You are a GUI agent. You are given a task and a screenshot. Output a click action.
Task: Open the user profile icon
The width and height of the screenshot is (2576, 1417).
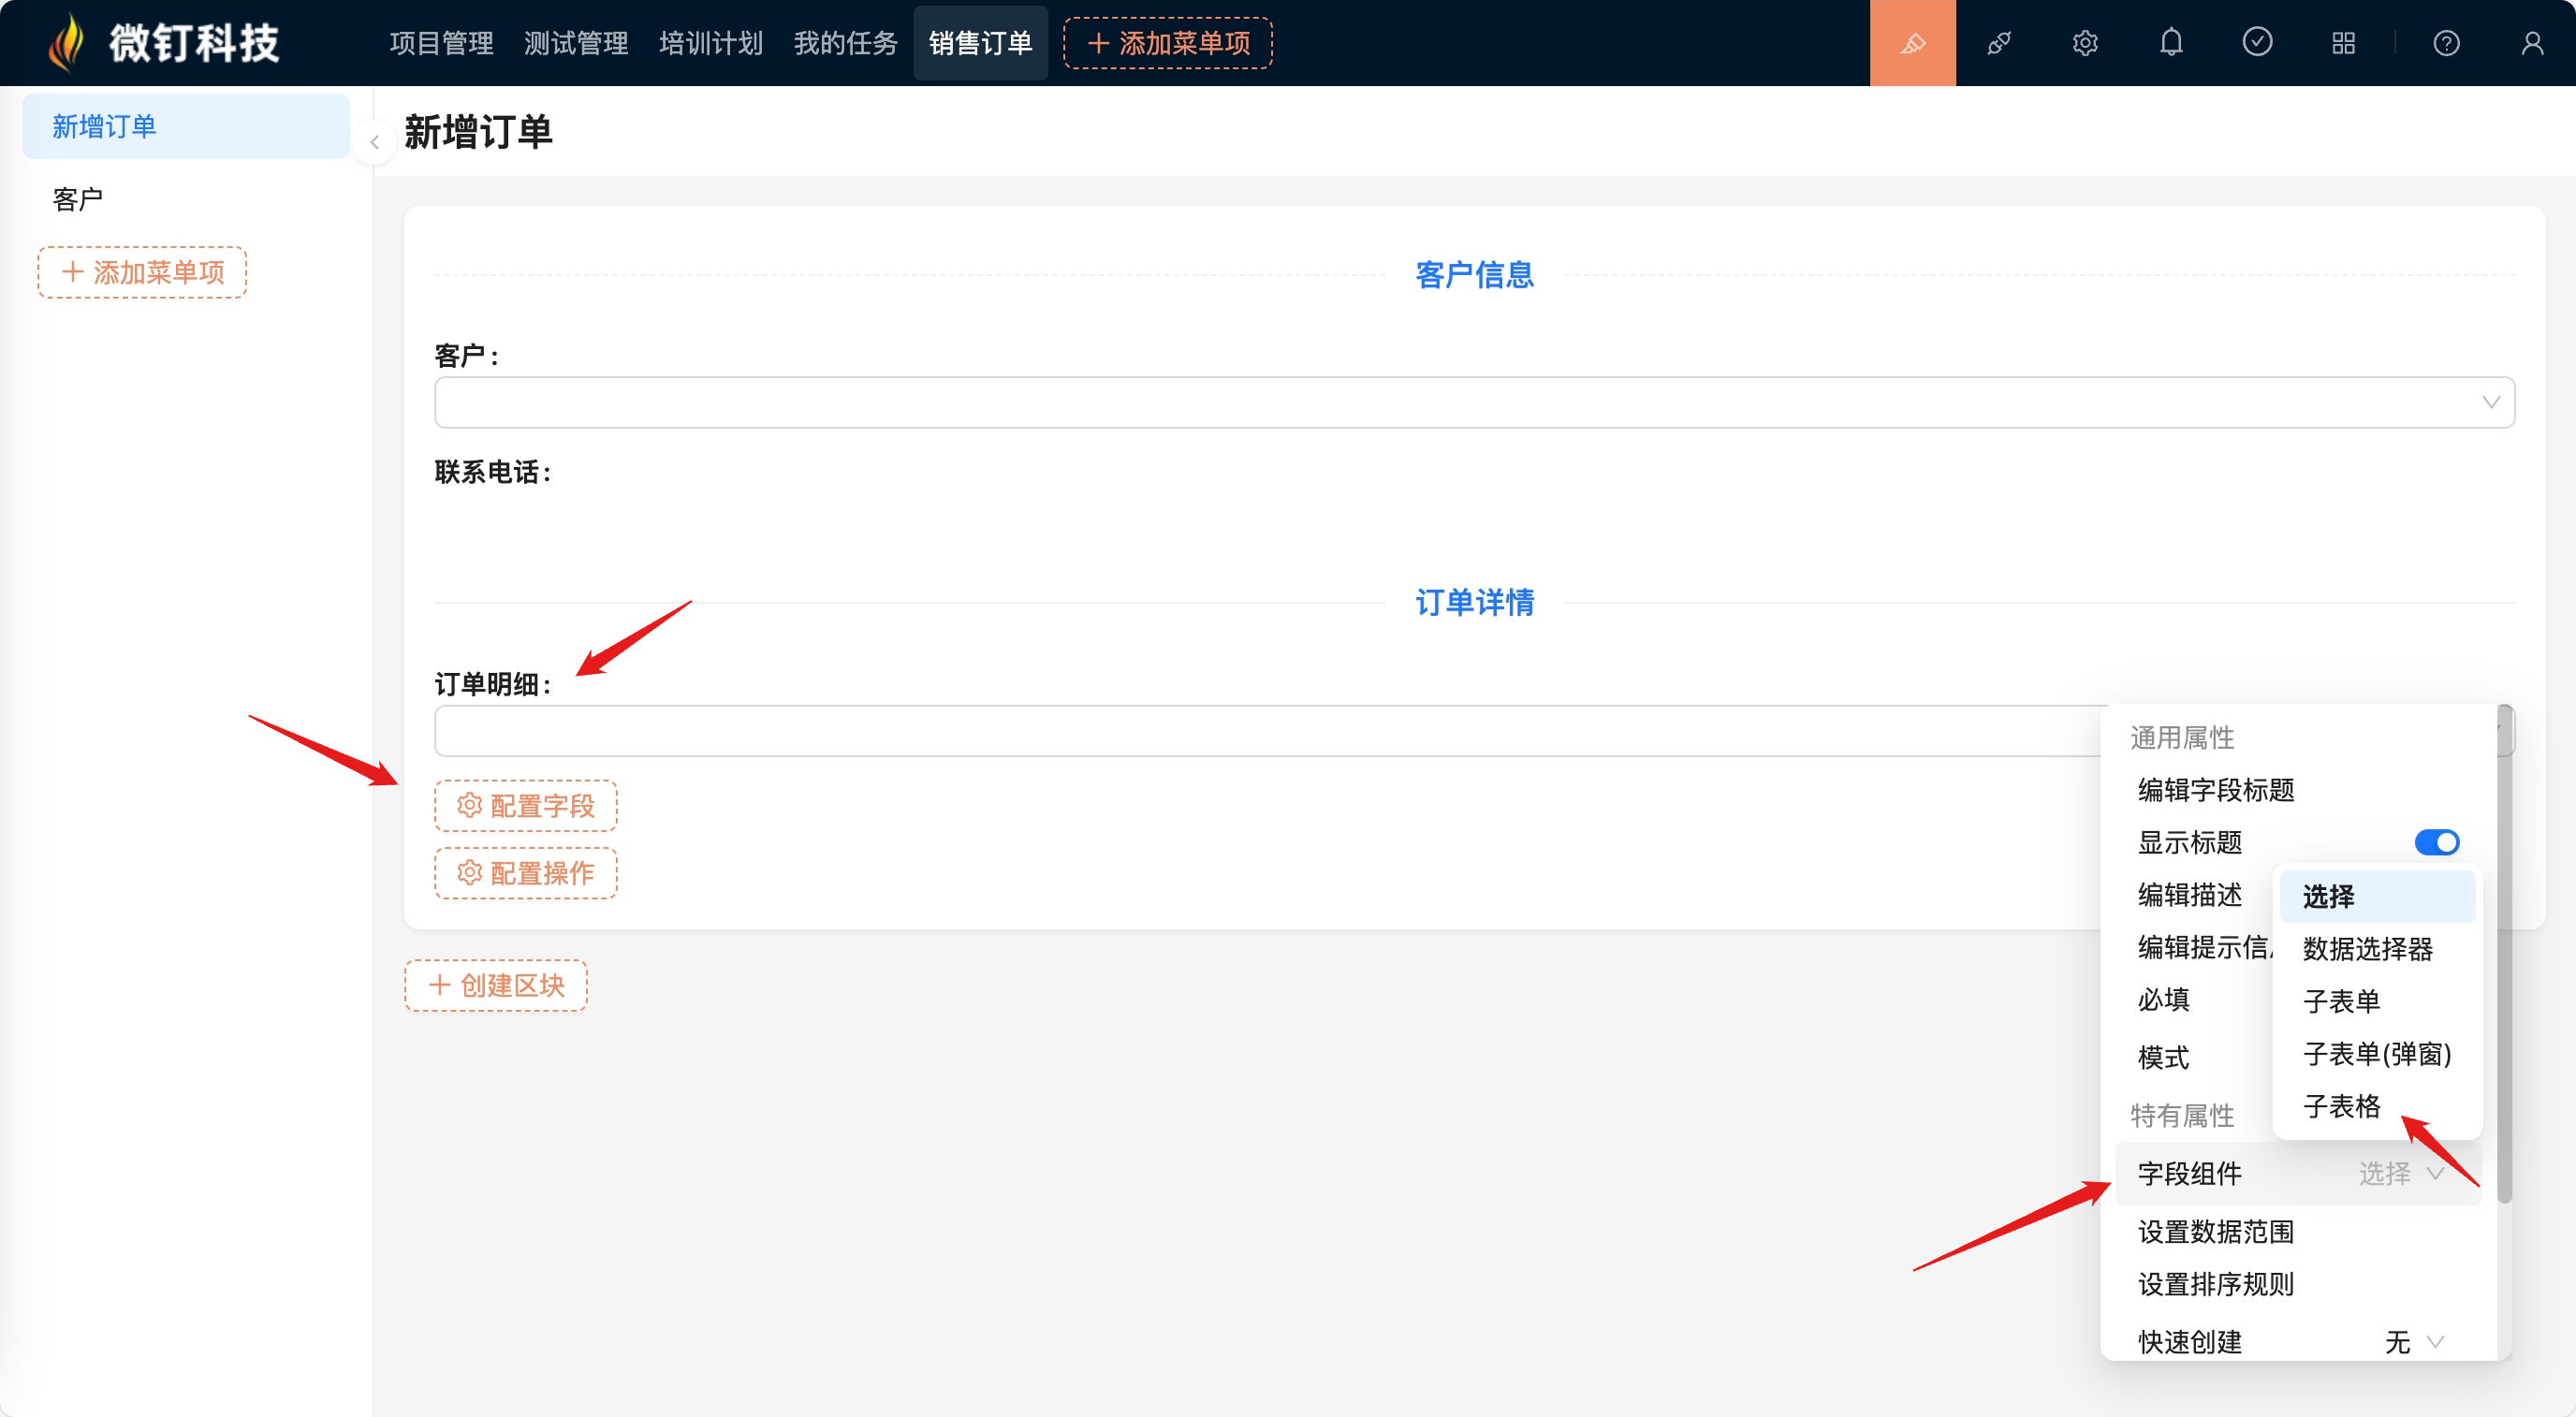2532,43
